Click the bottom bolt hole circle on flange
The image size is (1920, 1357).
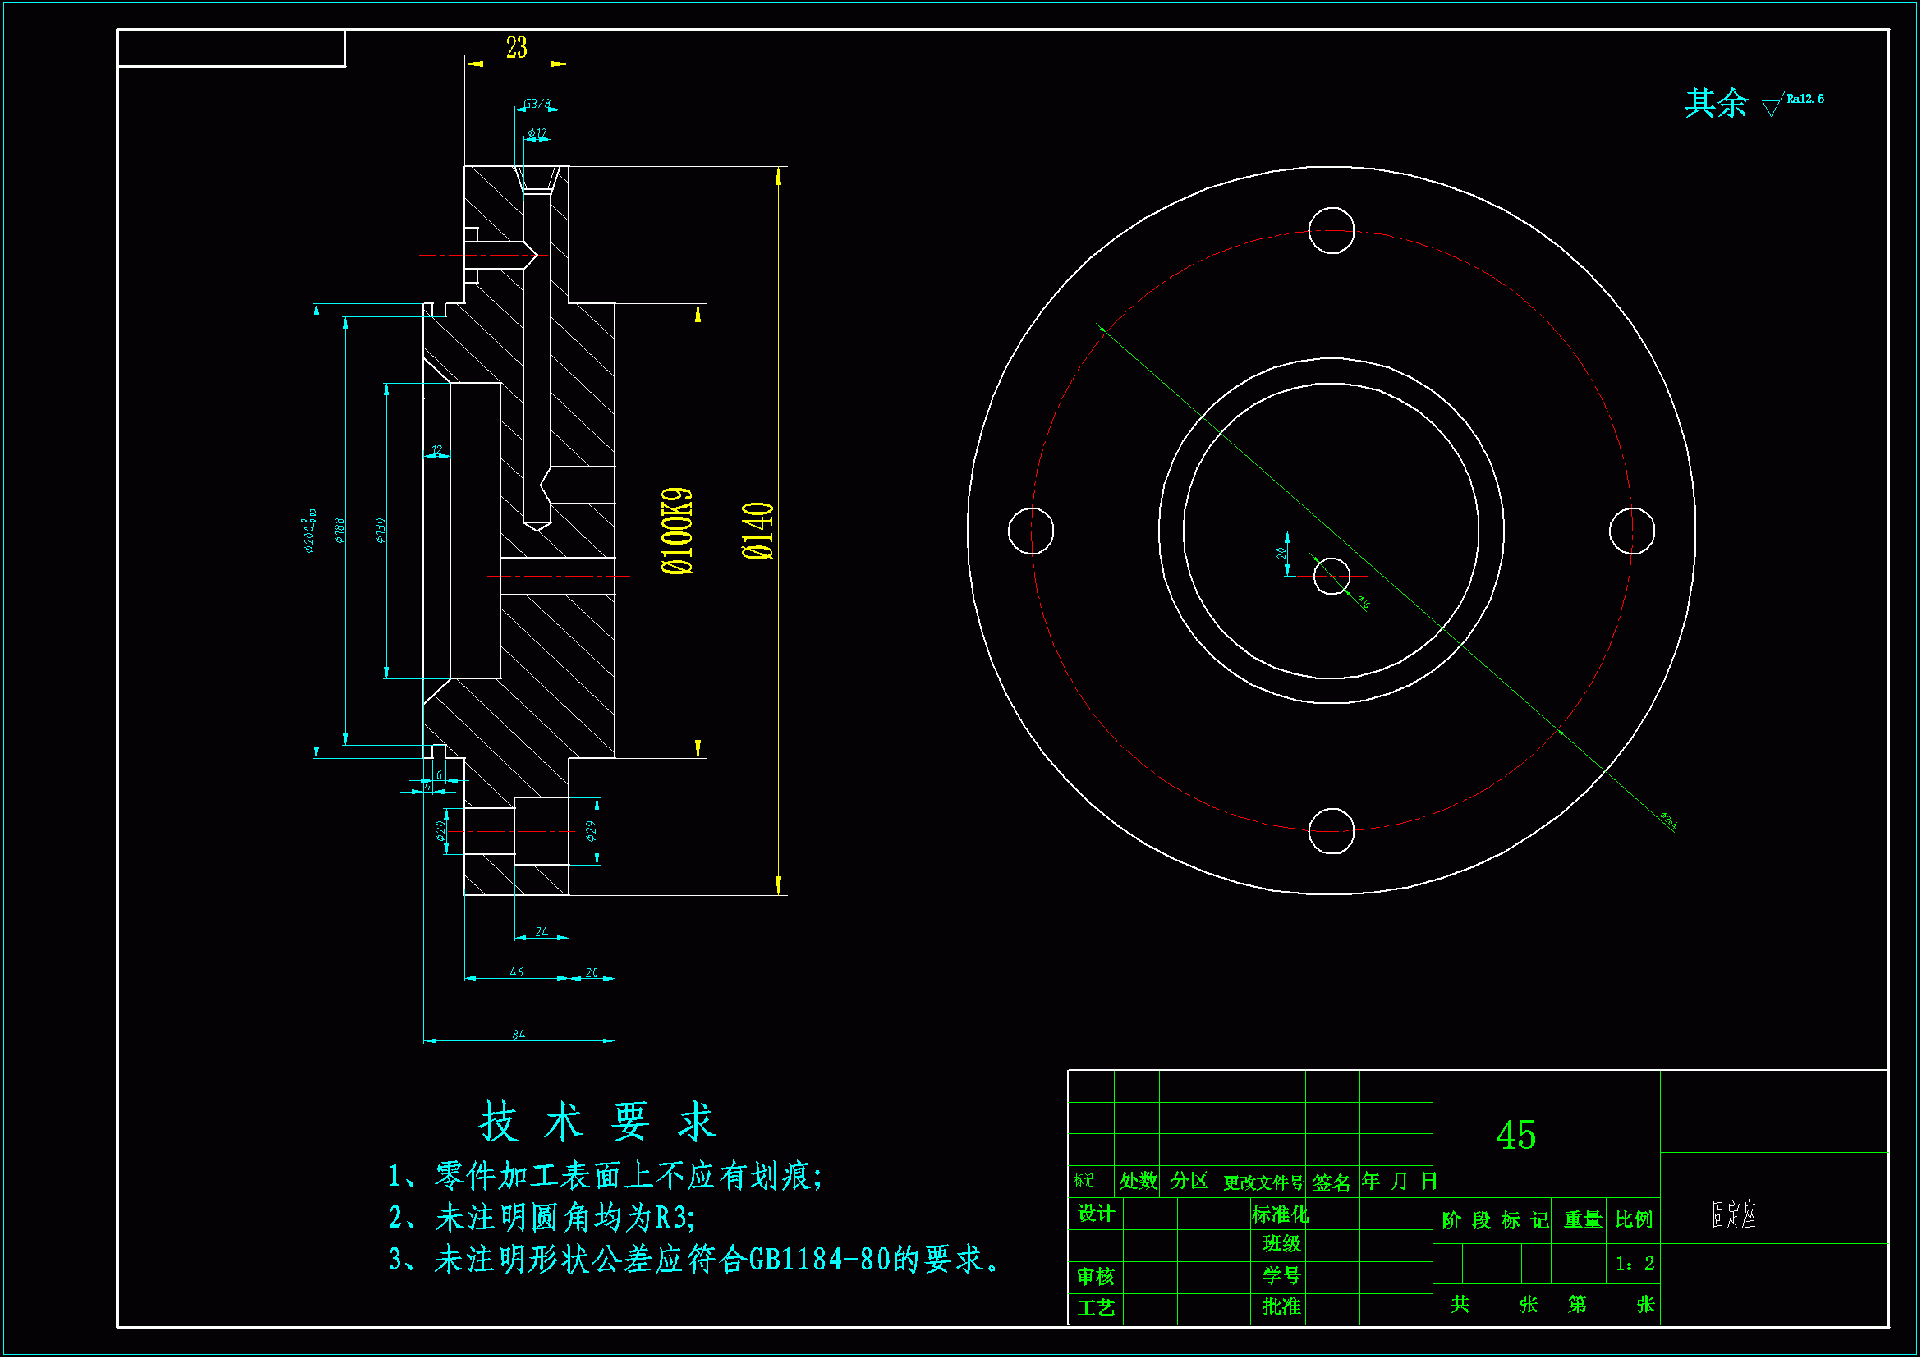coord(1331,830)
